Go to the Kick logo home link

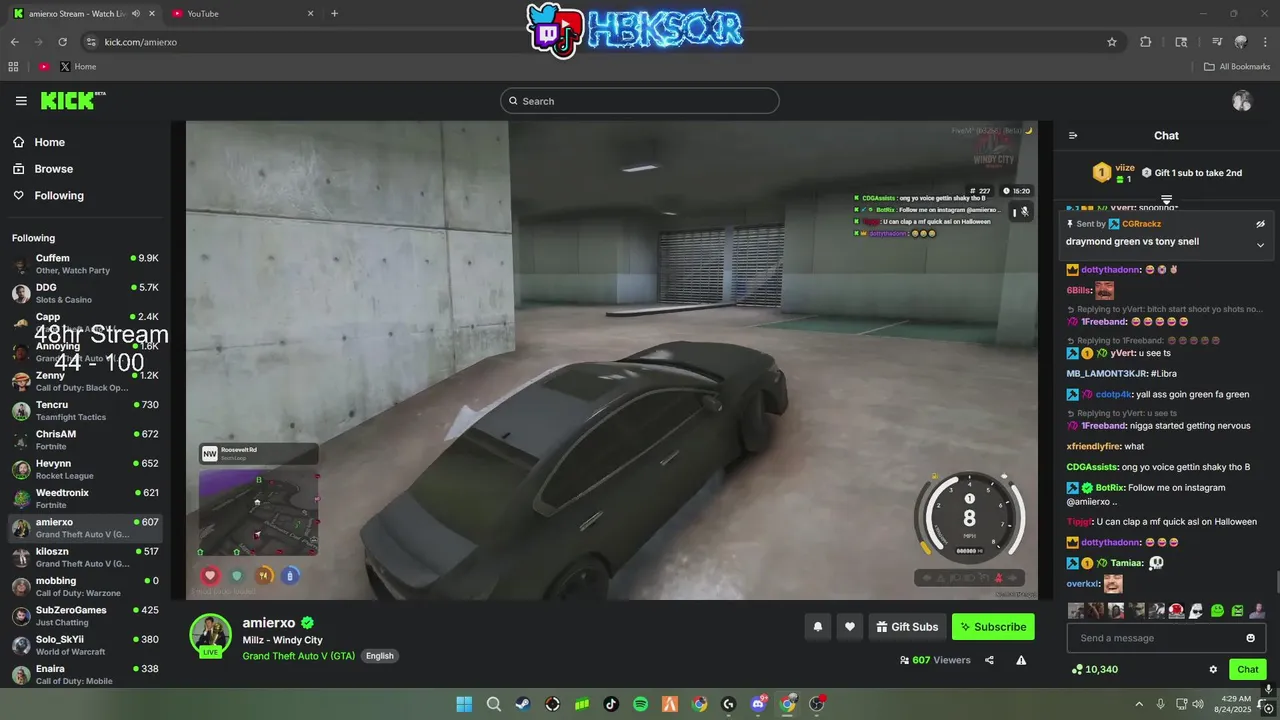pos(72,101)
